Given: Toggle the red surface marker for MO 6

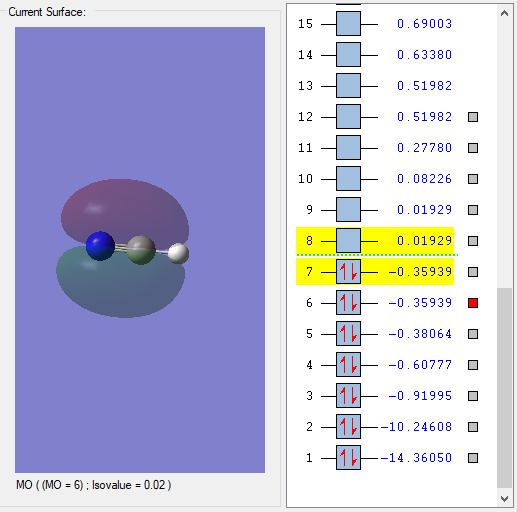Looking at the screenshot, I should pos(473,303).
